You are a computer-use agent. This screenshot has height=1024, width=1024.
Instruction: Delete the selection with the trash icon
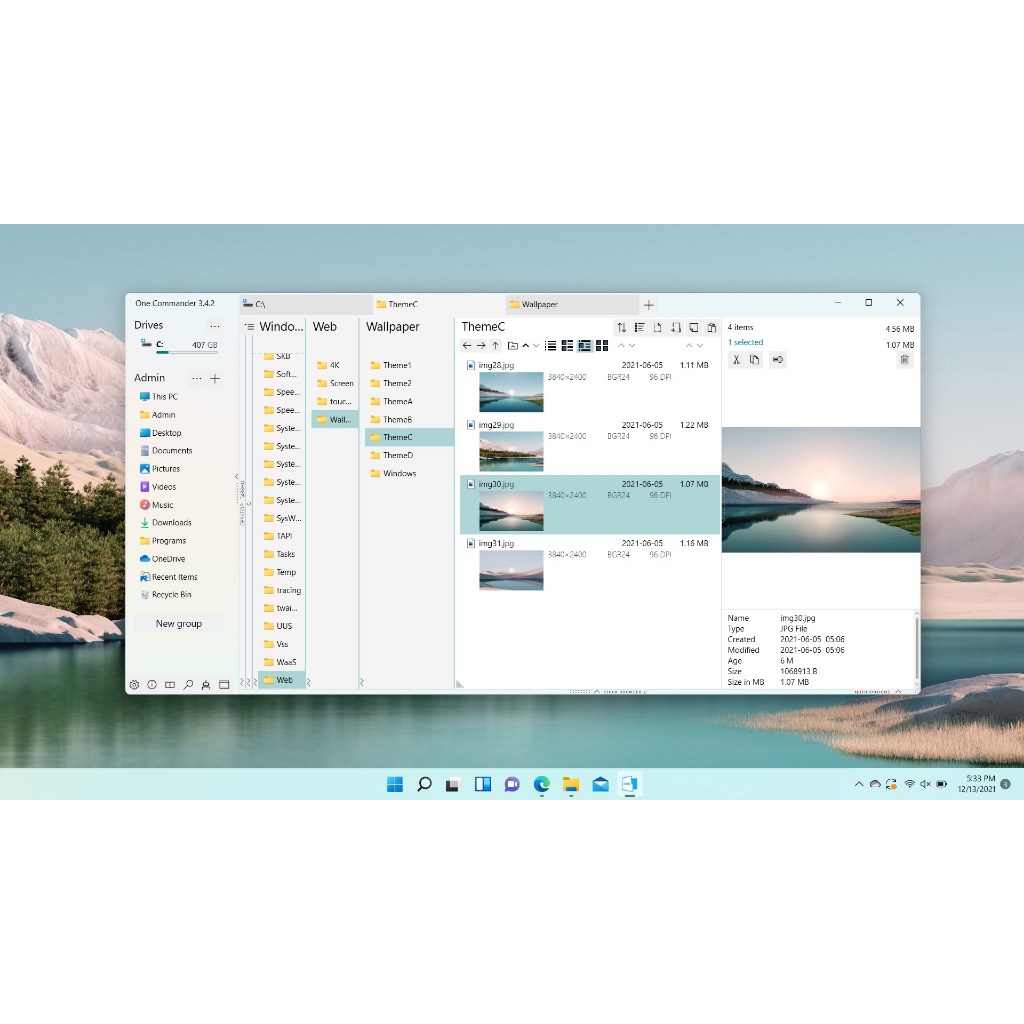tap(905, 359)
